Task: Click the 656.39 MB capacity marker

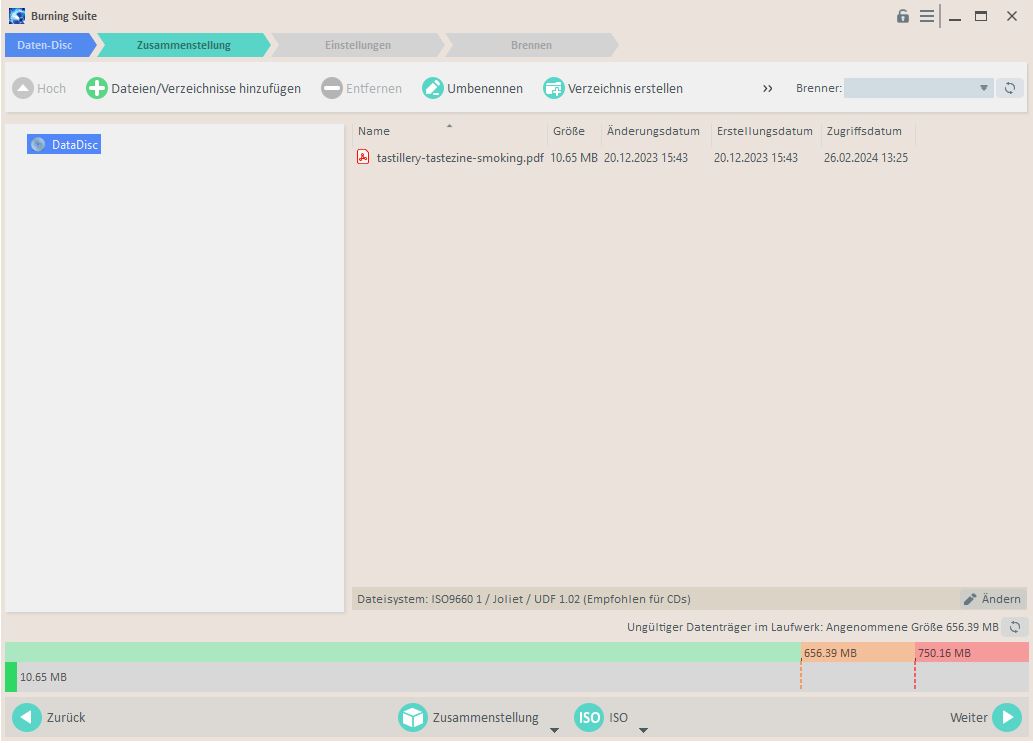Action: click(x=829, y=653)
